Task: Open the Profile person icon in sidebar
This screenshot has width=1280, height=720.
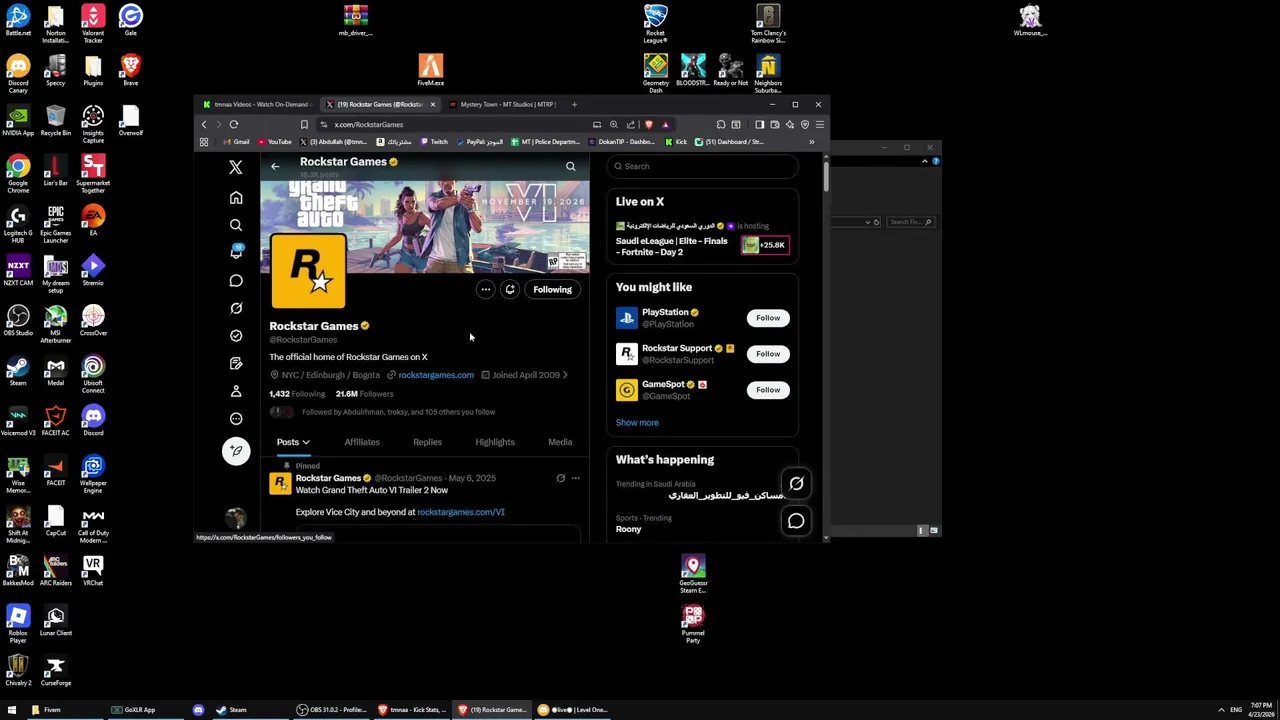Action: 236,391
